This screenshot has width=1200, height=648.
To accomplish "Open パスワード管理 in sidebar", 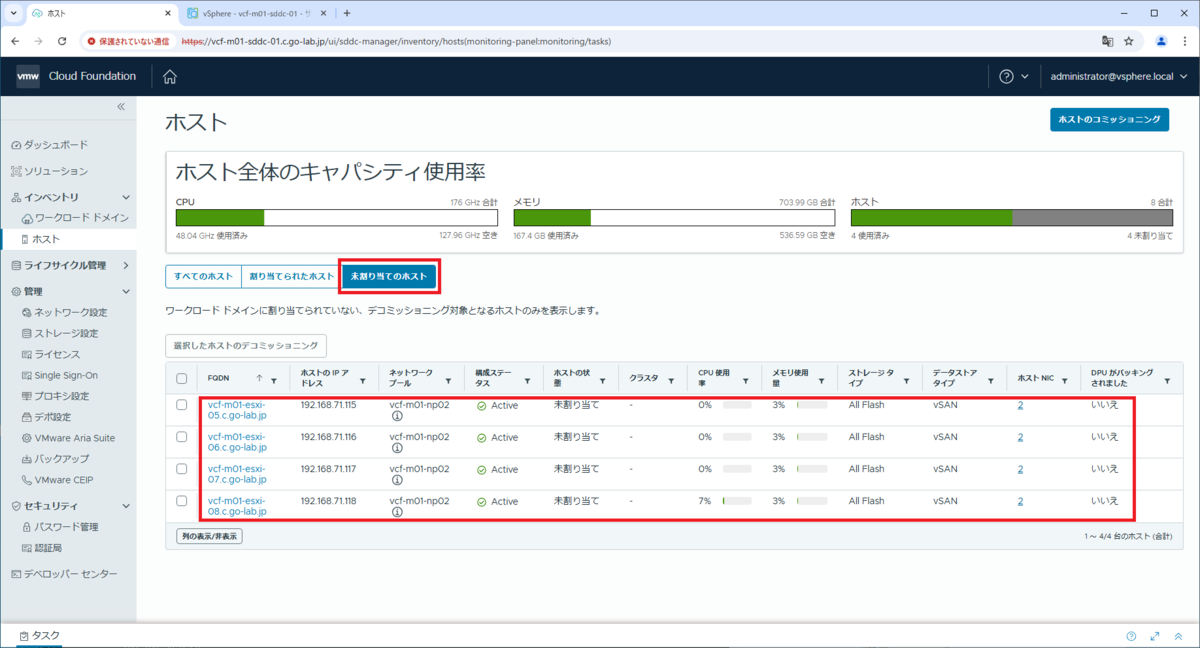I will click(66, 526).
